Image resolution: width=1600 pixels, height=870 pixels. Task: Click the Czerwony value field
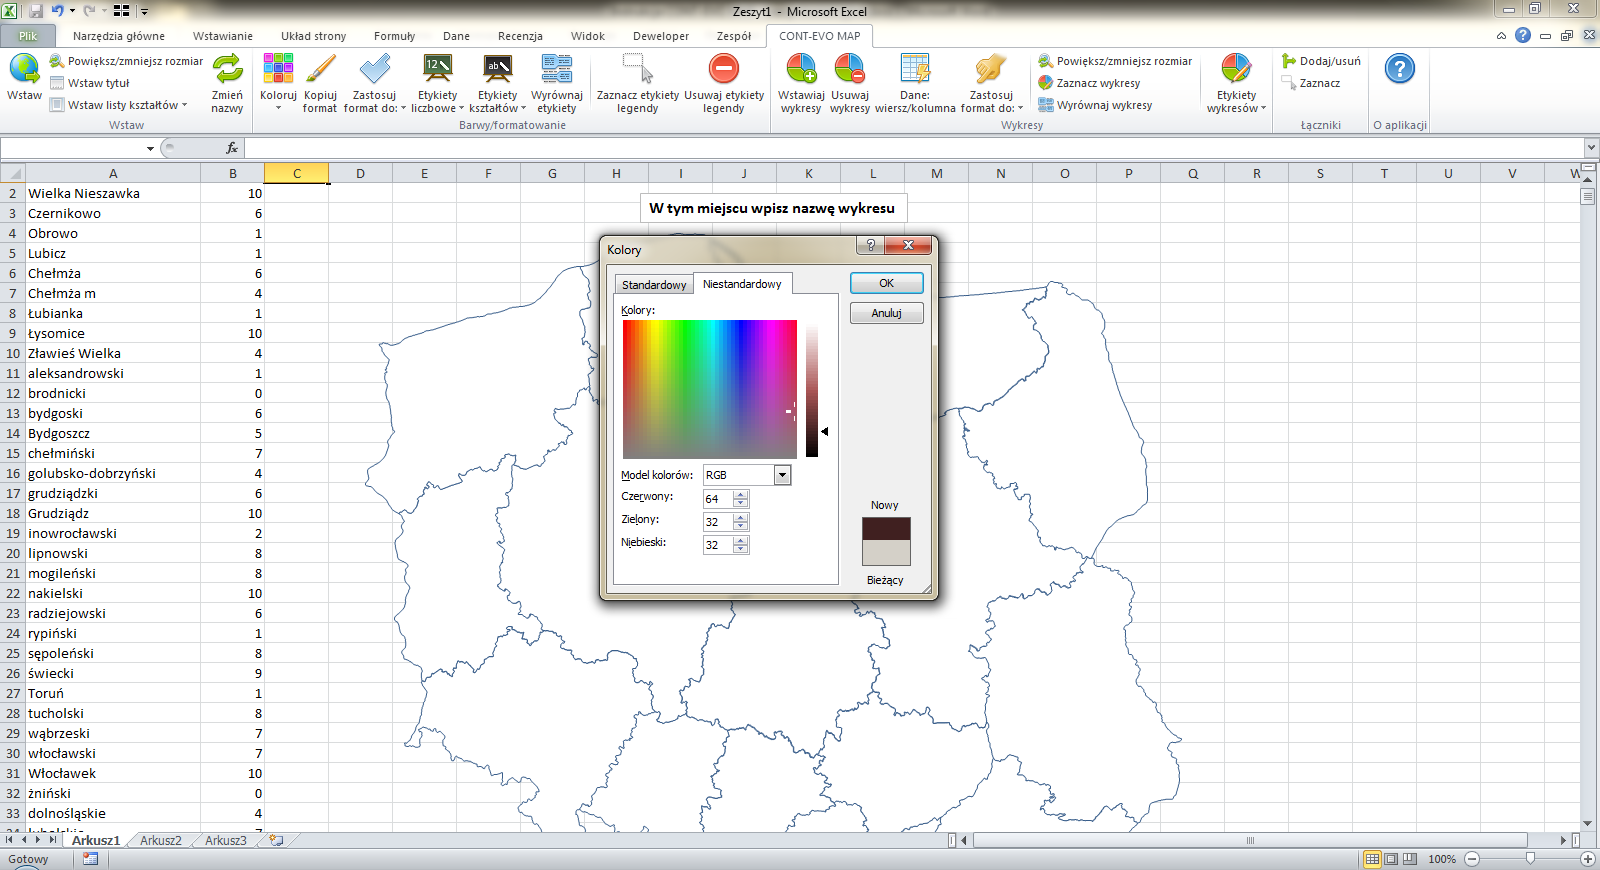(x=718, y=498)
